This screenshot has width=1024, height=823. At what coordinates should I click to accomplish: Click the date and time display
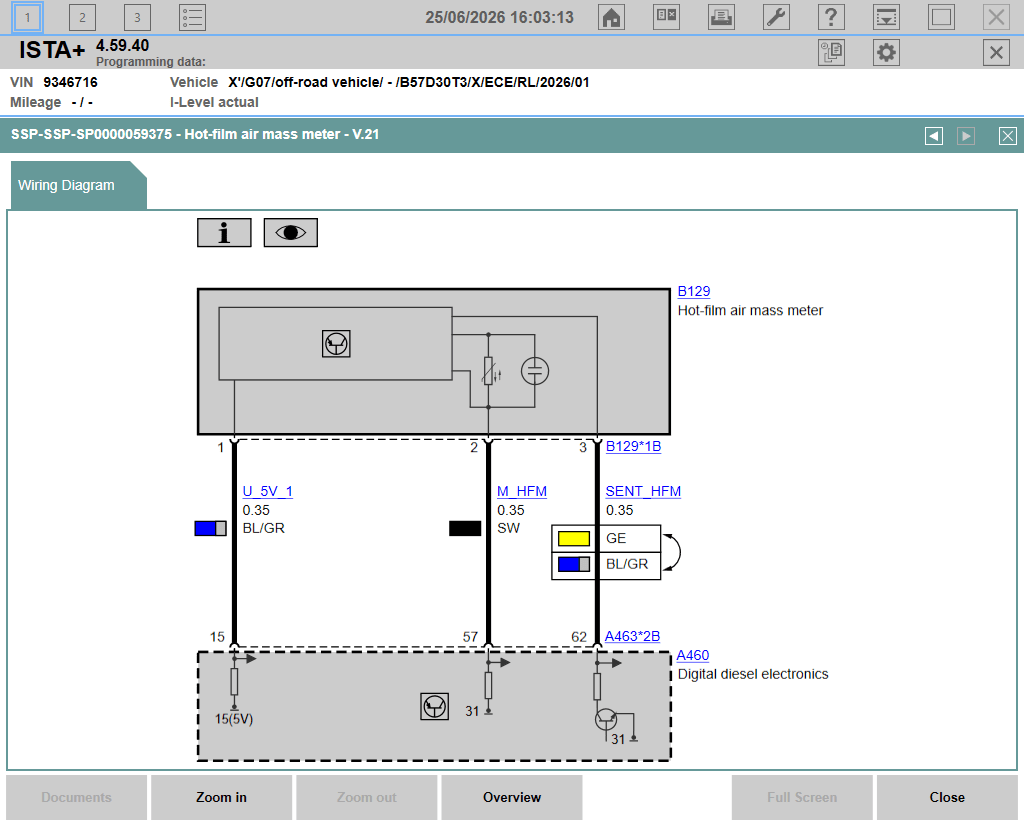500,17
